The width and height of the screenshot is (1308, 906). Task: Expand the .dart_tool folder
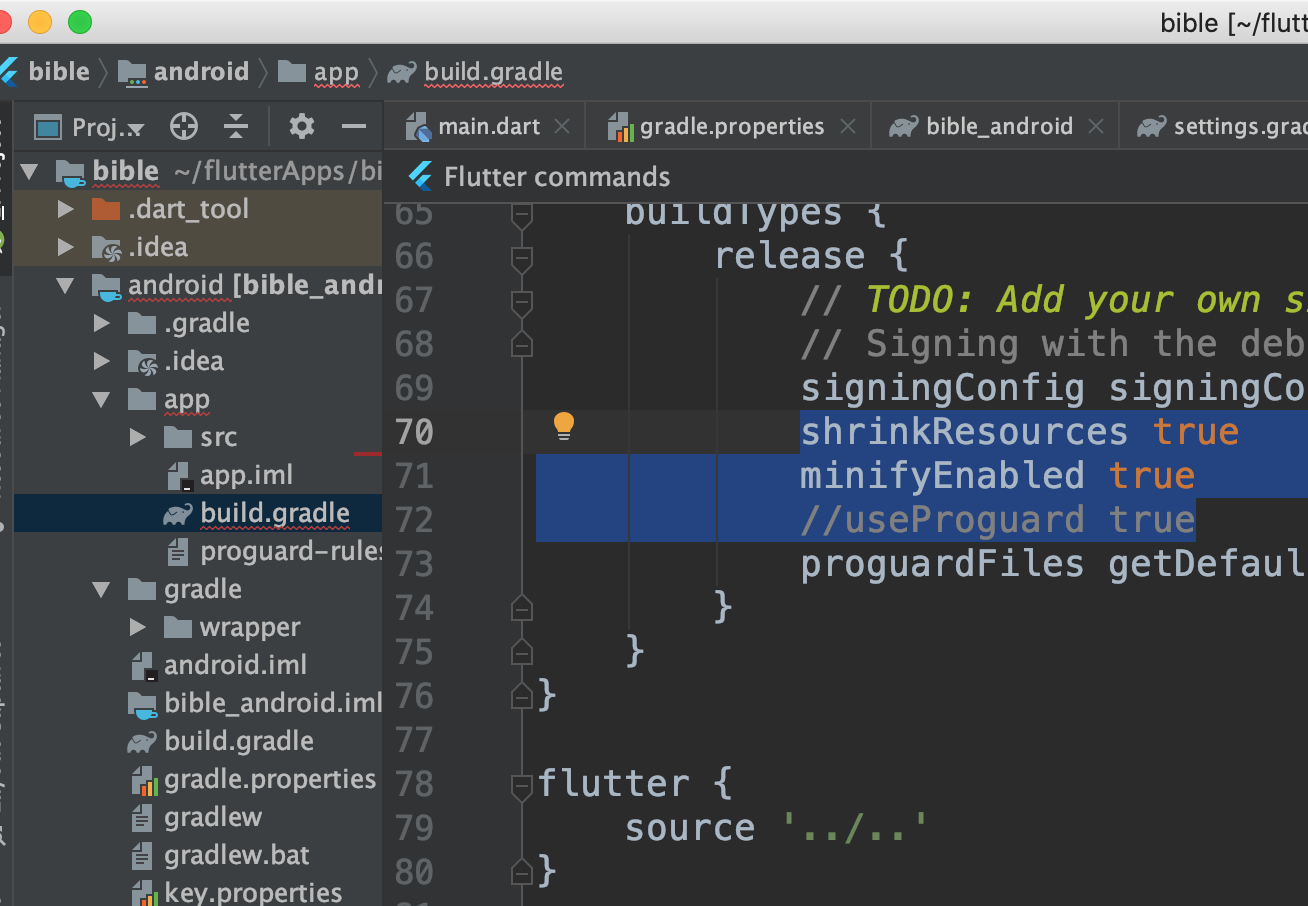(x=66, y=210)
